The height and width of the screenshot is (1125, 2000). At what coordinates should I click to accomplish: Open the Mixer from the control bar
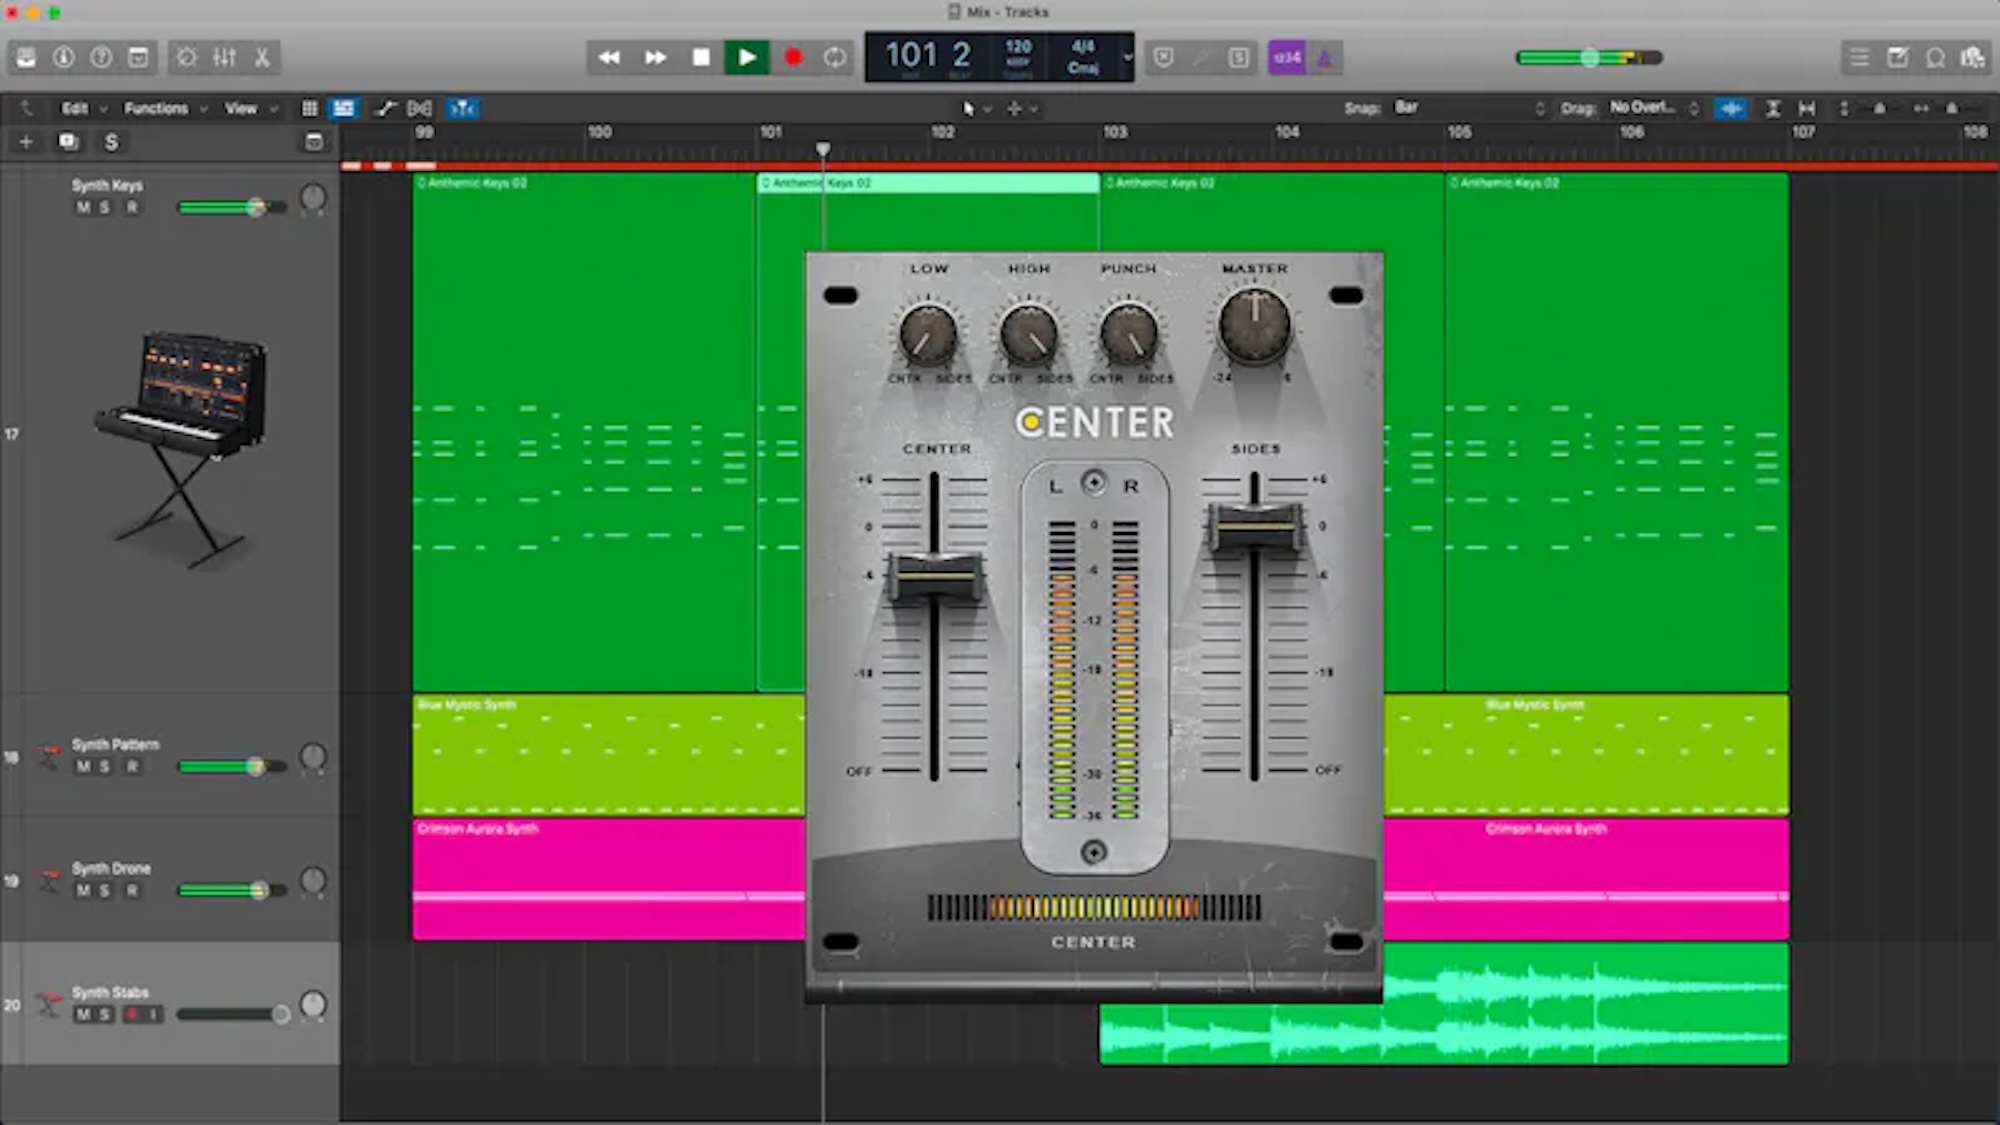click(x=224, y=57)
